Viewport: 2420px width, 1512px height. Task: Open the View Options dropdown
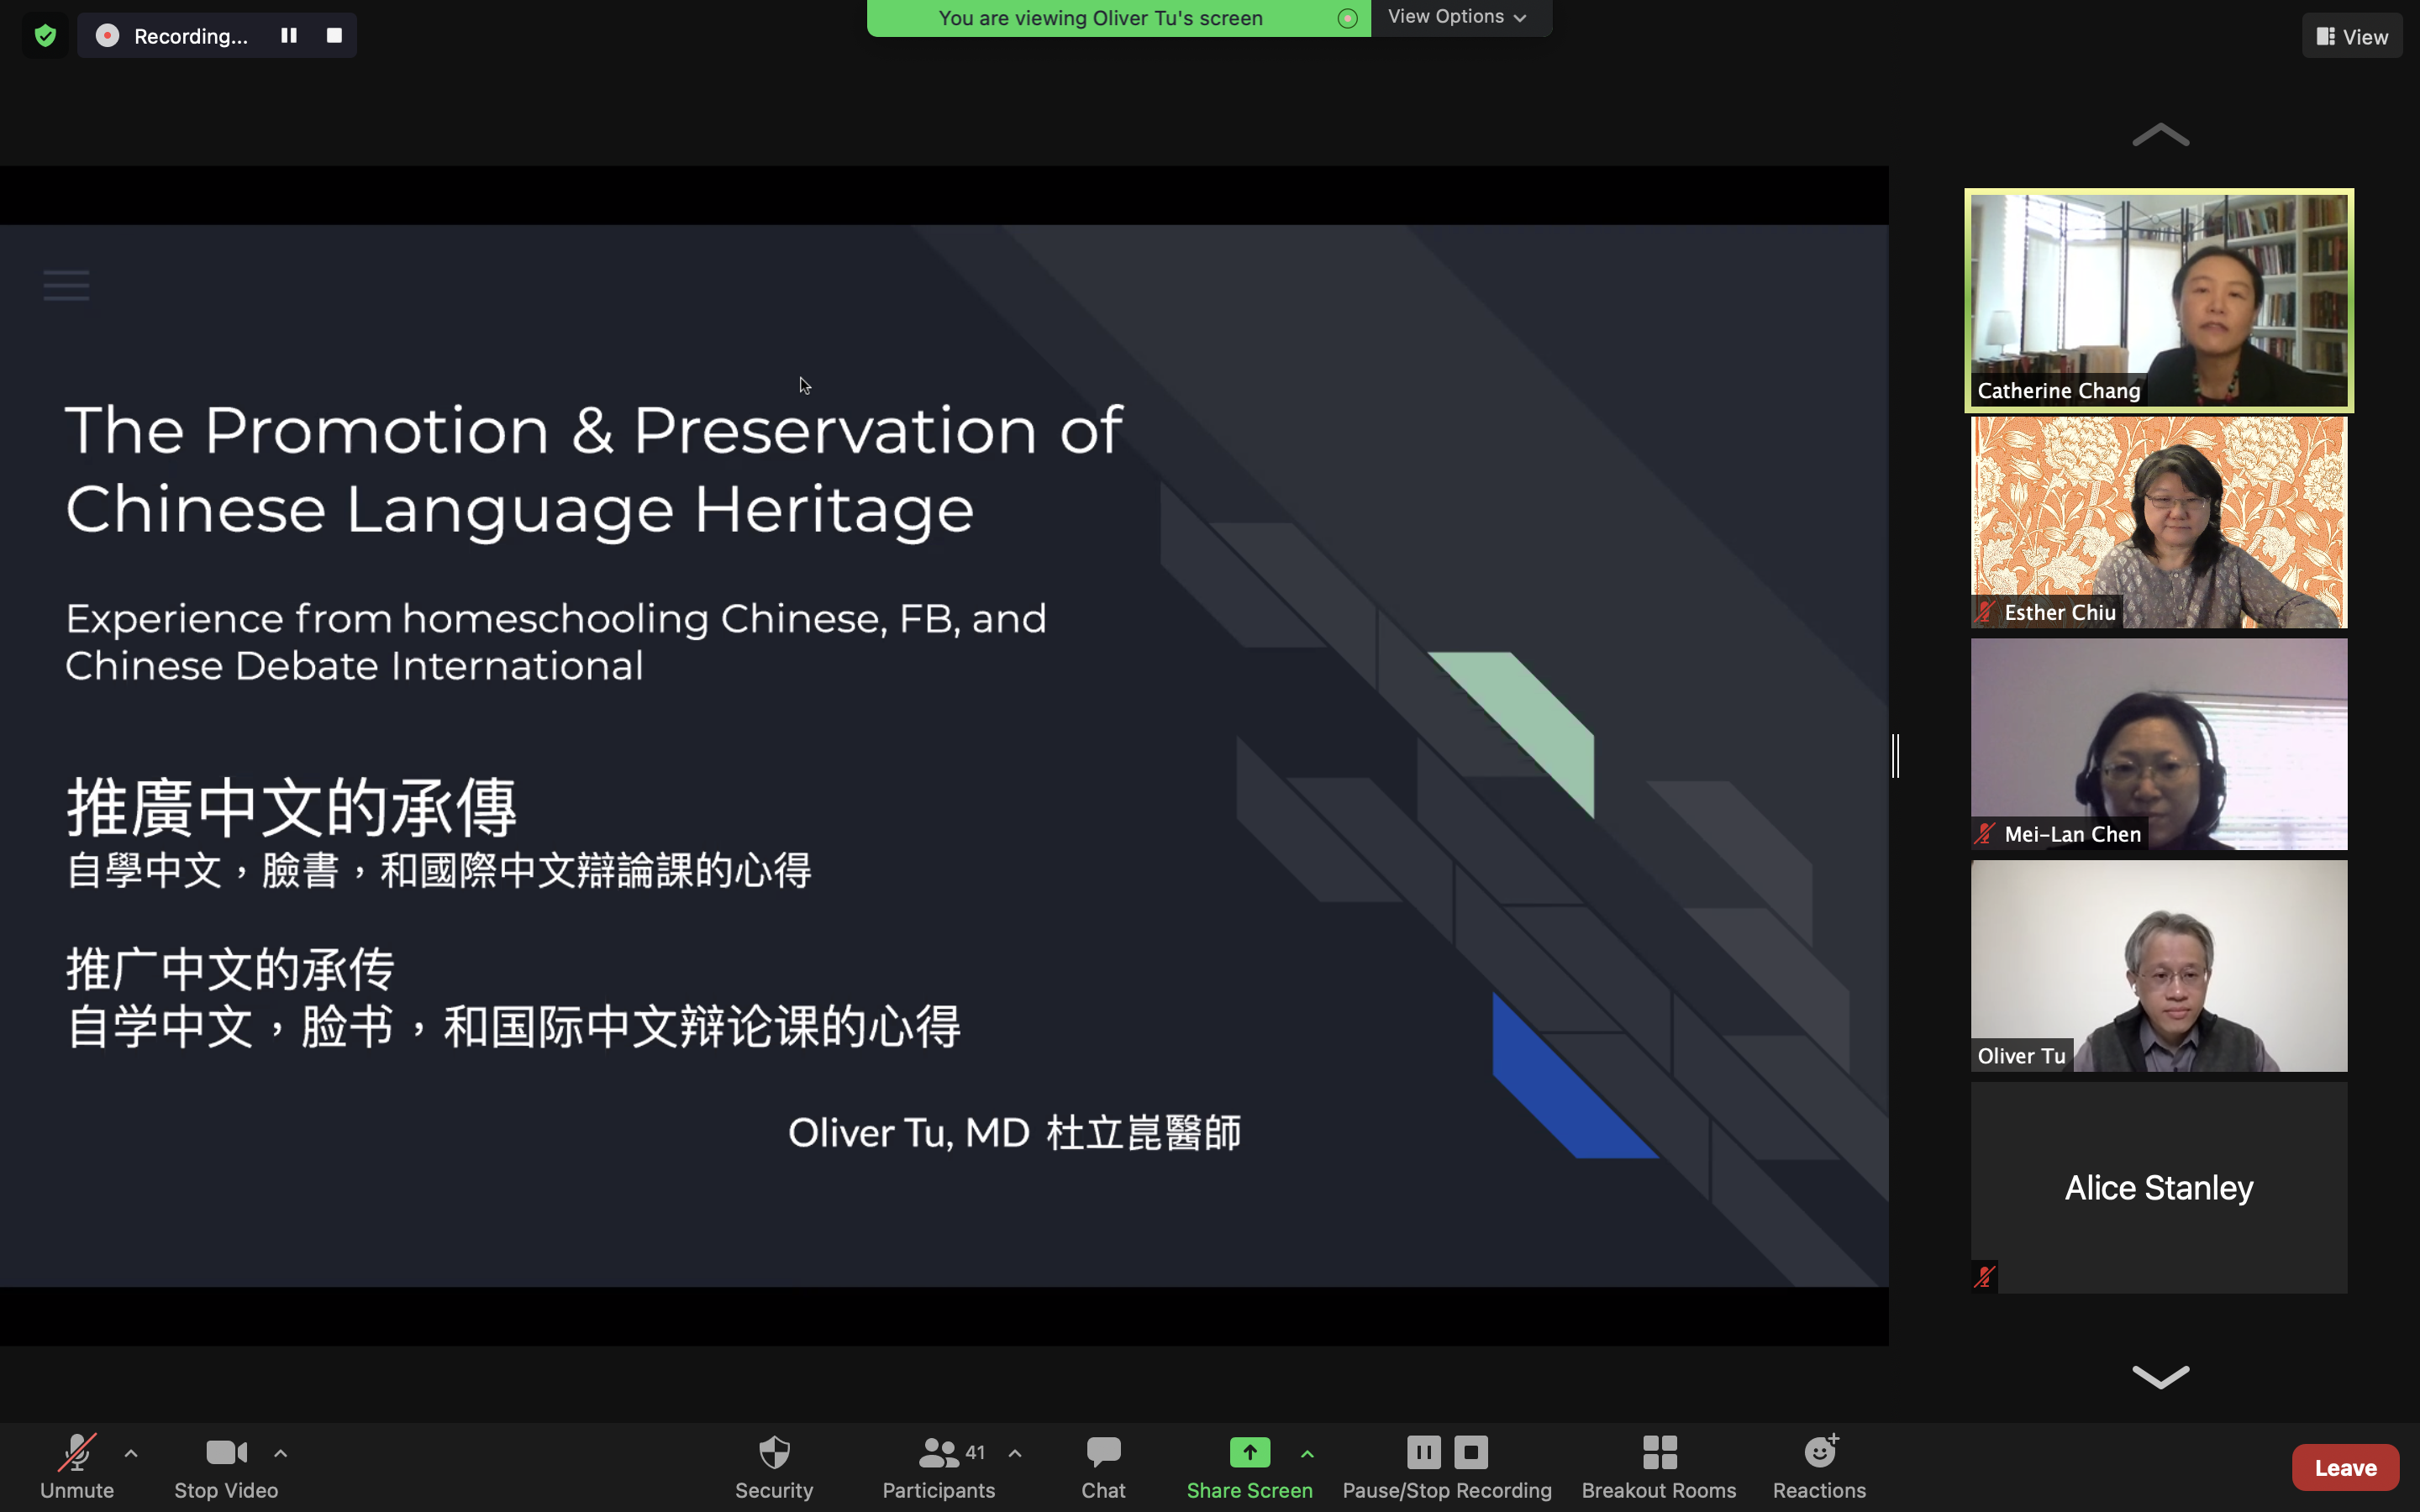point(1458,17)
